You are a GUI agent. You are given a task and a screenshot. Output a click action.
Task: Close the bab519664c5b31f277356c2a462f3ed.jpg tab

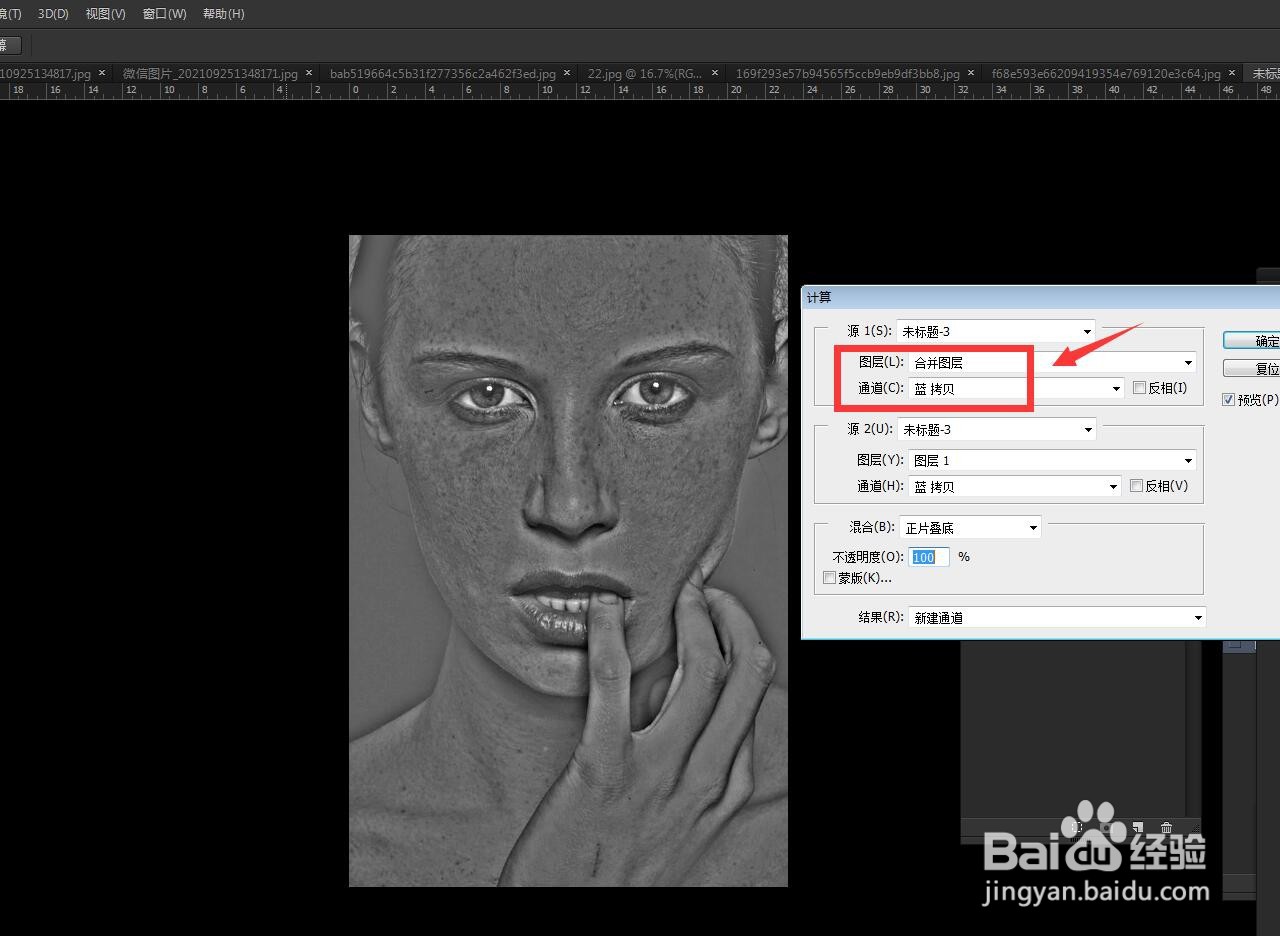(x=567, y=73)
